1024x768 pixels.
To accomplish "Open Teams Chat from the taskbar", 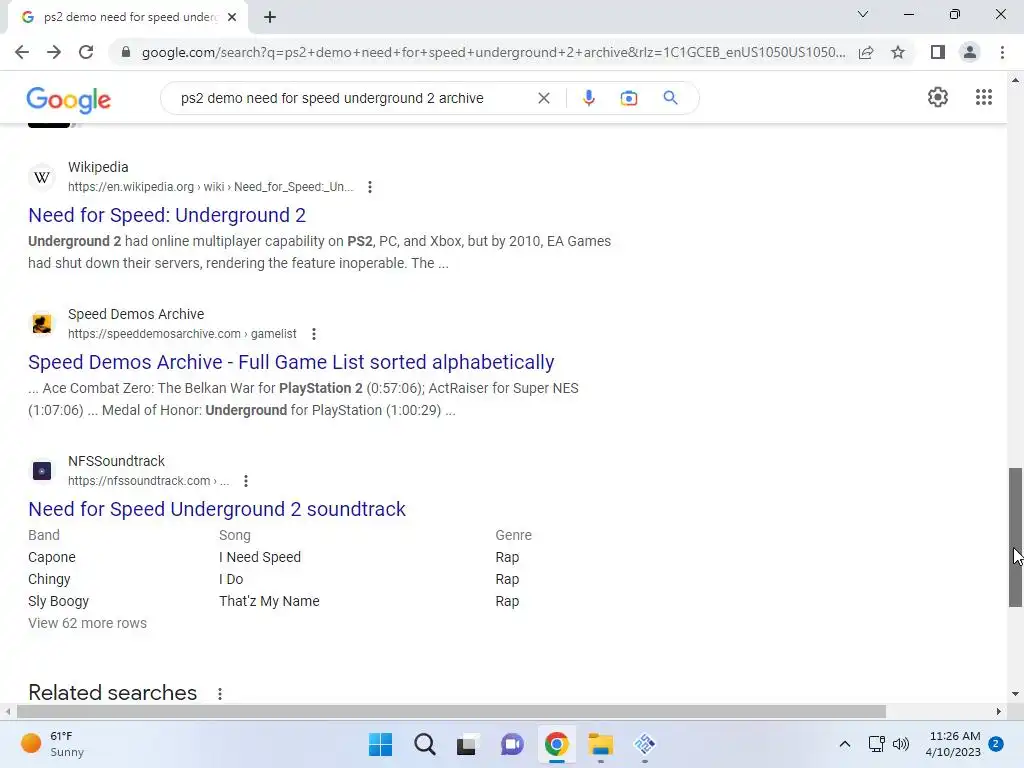I will coord(512,744).
